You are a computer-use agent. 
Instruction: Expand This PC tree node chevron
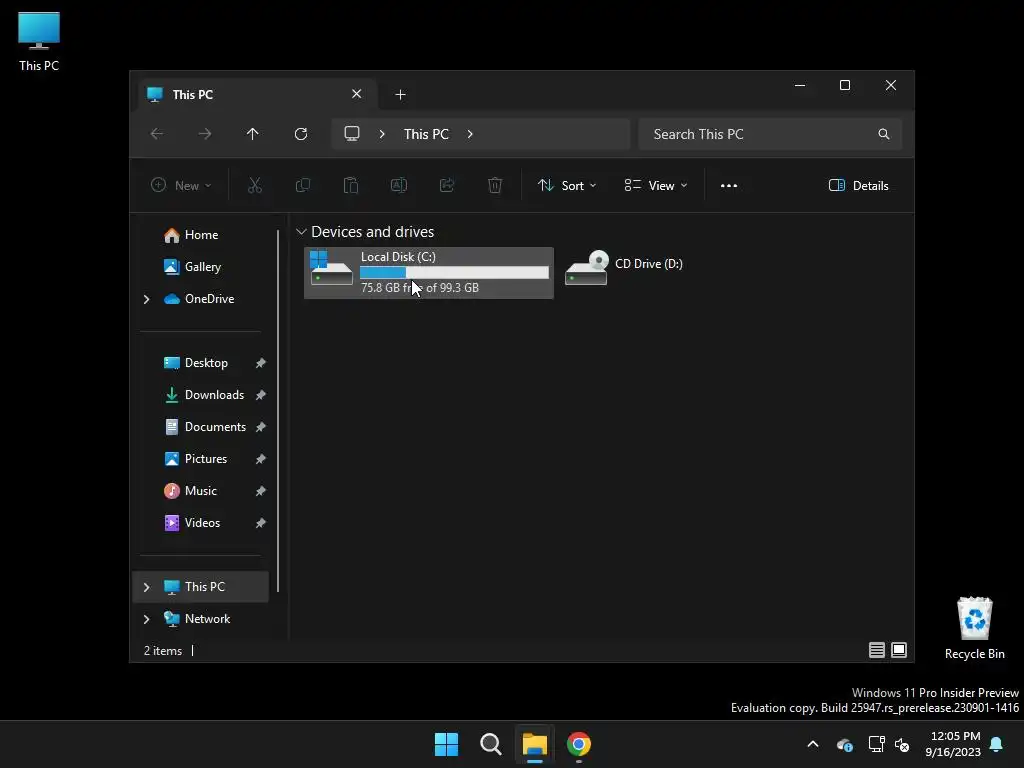[146, 587]
